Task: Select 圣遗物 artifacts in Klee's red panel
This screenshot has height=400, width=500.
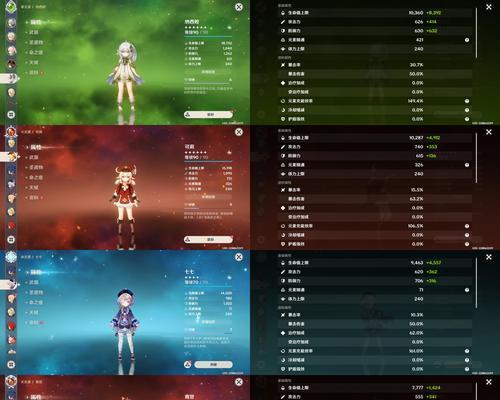Action: pos(36,167)
